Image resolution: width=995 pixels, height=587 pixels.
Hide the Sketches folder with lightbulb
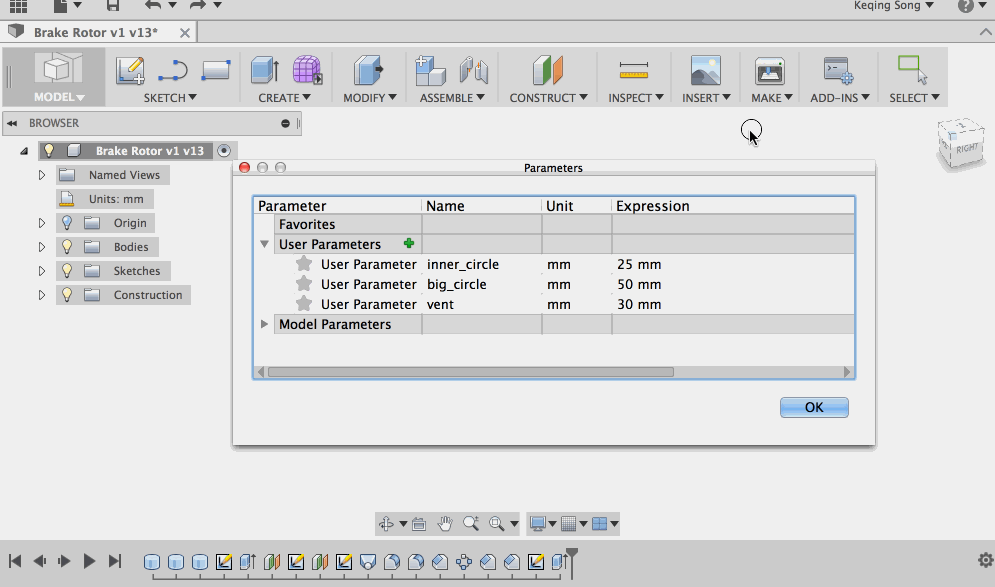(68, 271)
